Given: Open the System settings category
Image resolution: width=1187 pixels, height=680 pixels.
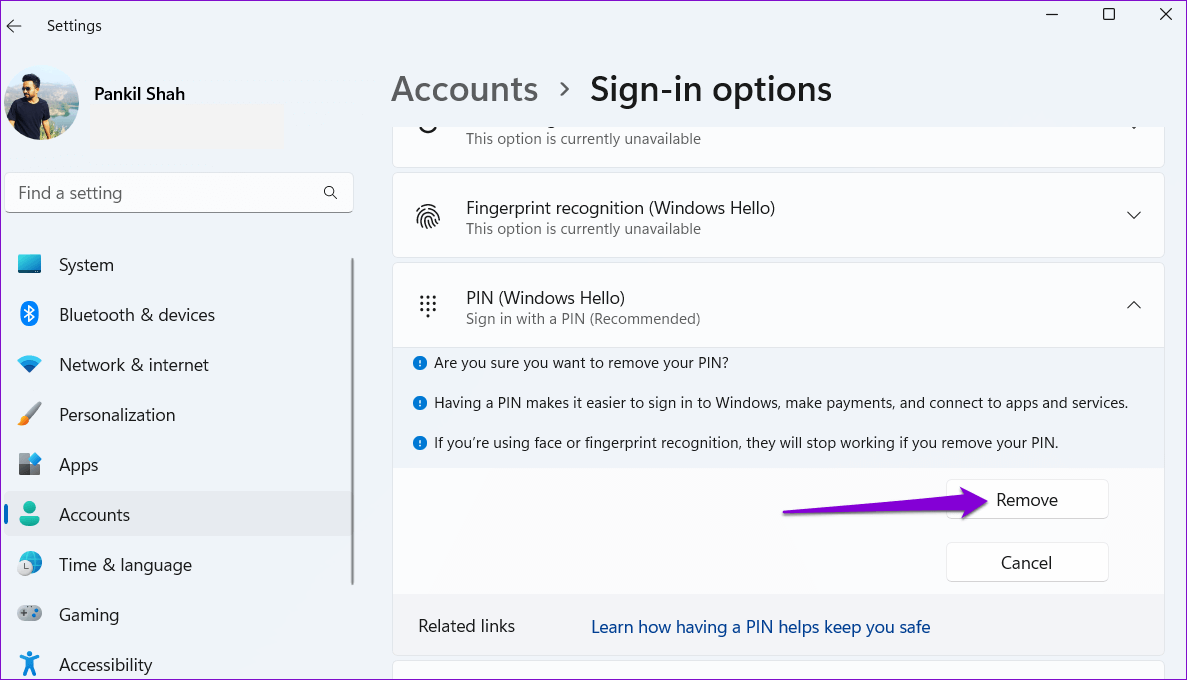Looking at the screenshot, I should [x=178, y=265].
